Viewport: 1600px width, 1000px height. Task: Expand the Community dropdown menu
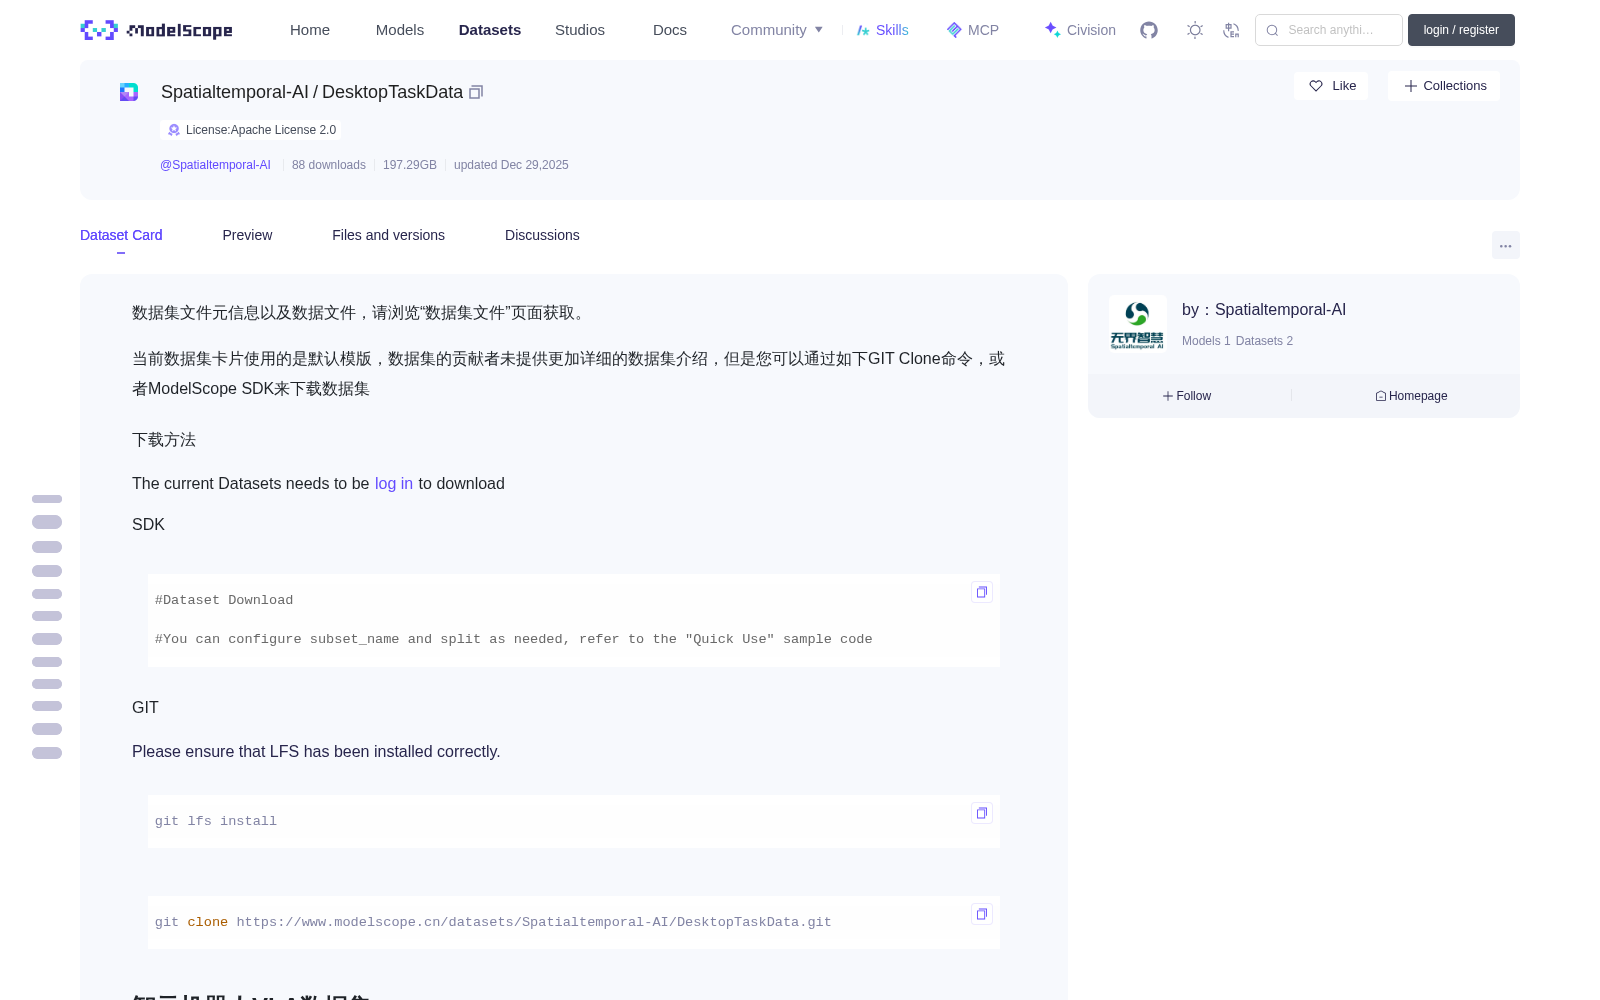(x=777, y=30)
